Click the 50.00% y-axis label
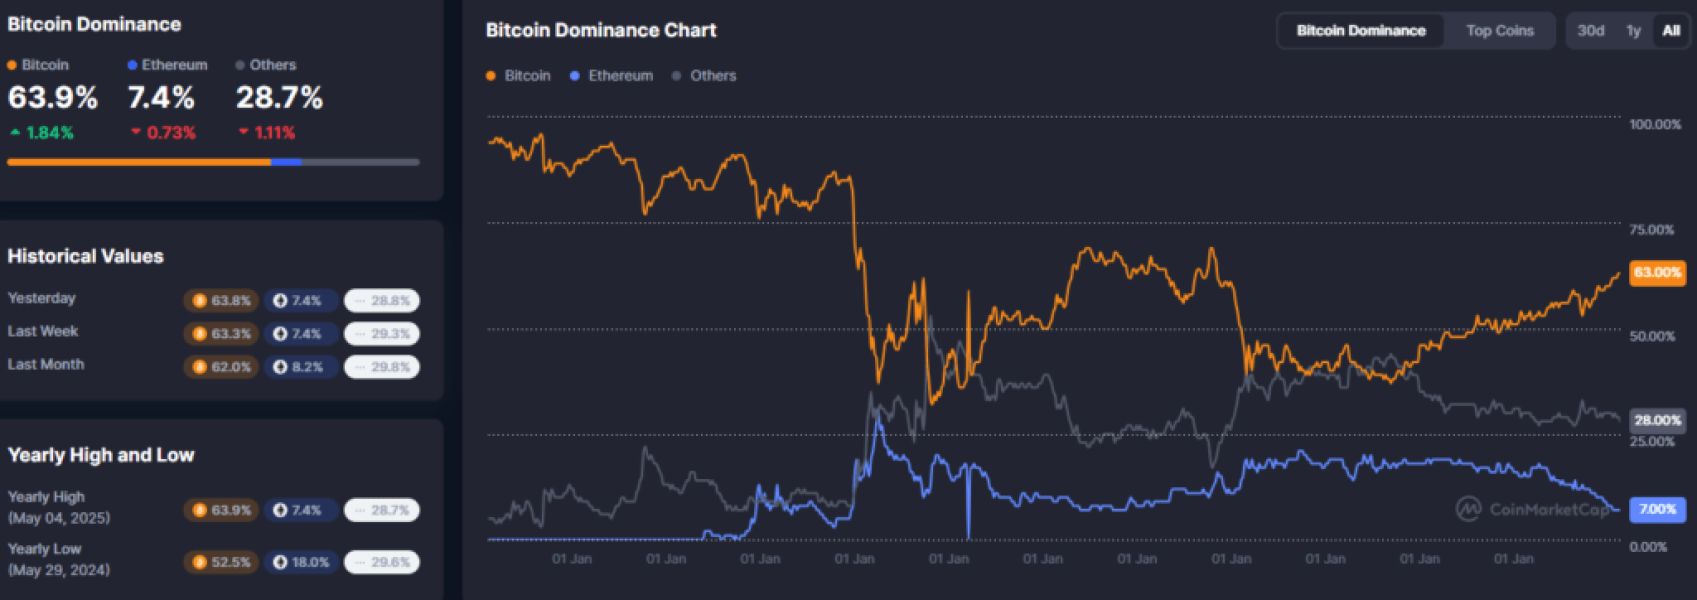The image size is (1697, 600). [1652, 336]
